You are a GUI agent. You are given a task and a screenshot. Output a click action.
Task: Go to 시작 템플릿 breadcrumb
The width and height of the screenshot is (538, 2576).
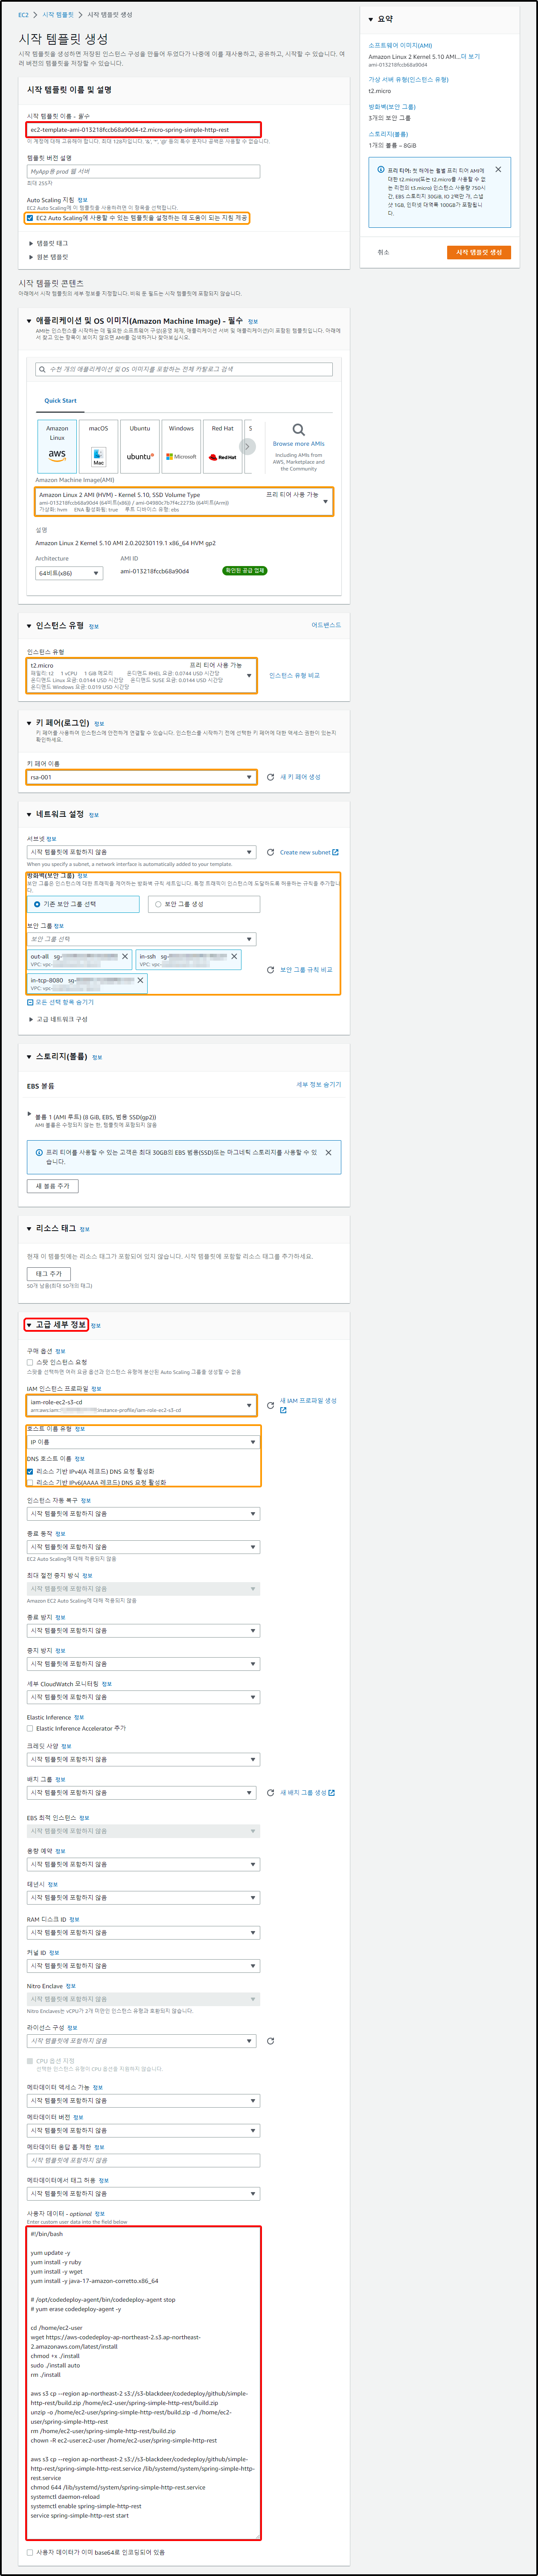point(58,15)
